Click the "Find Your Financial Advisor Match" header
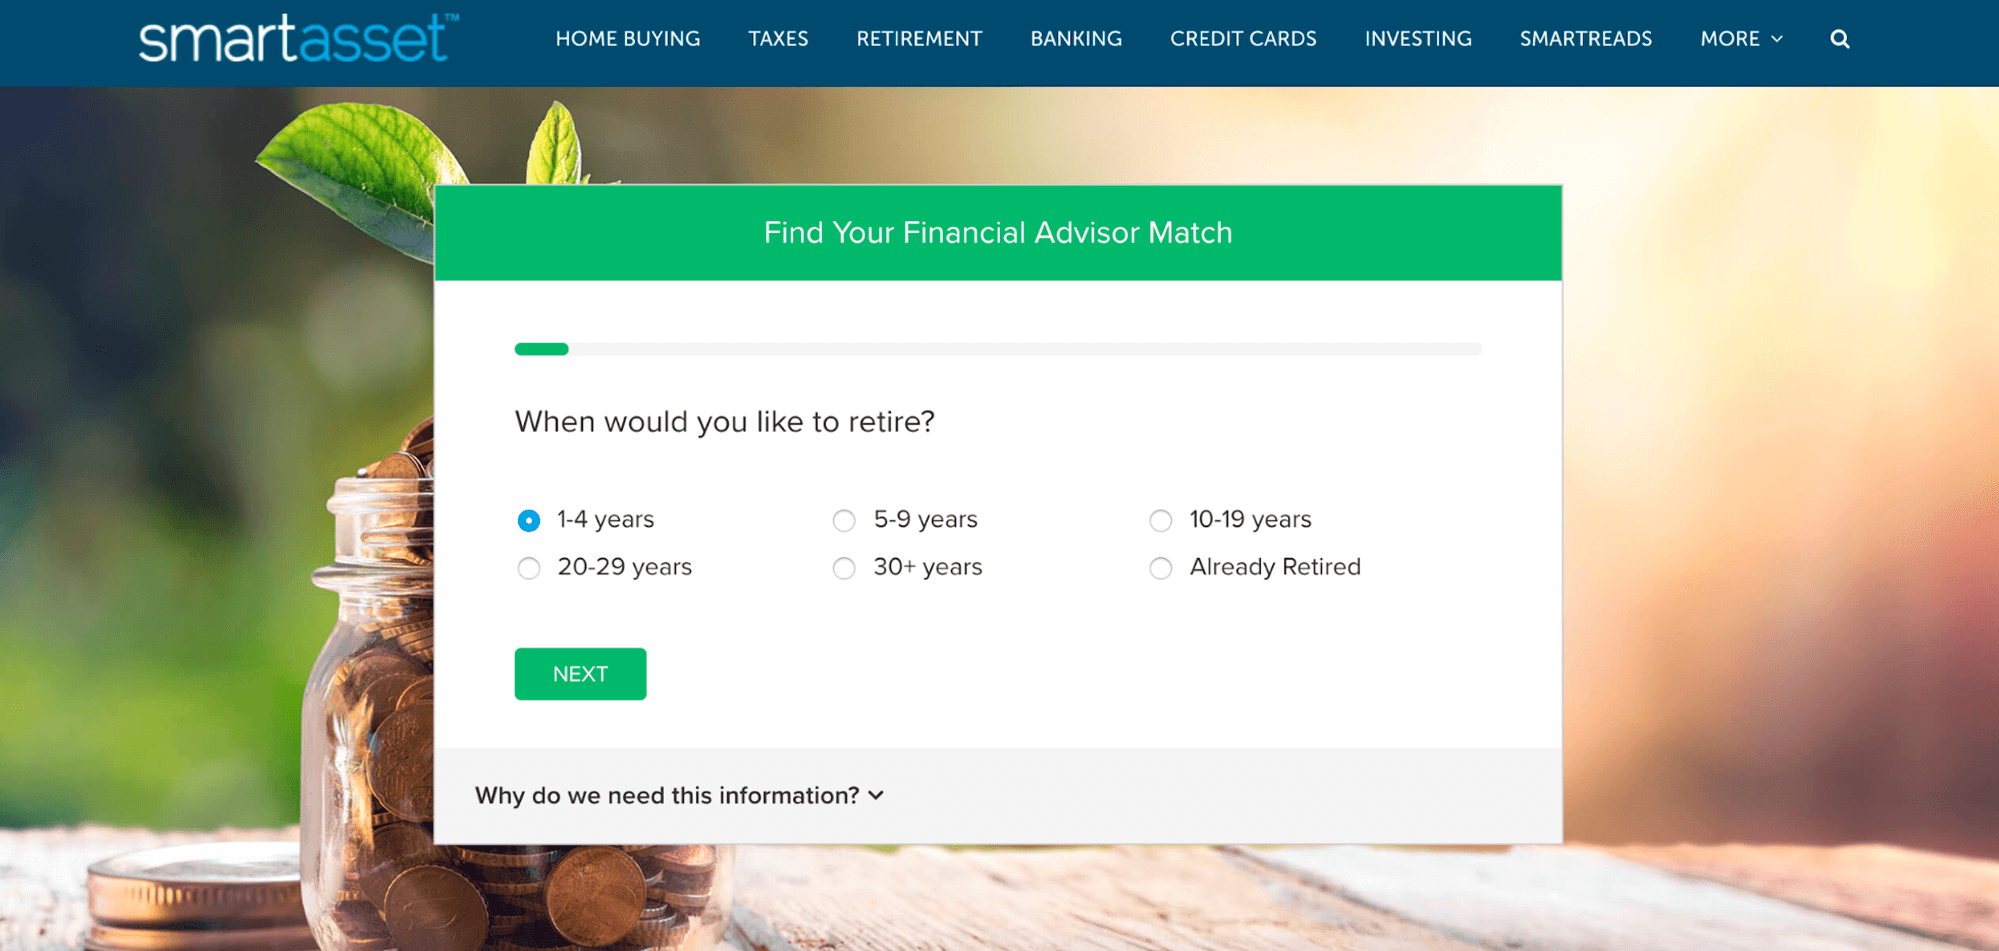Viewport: 1999px width, 951px height. tap(998, 233)
